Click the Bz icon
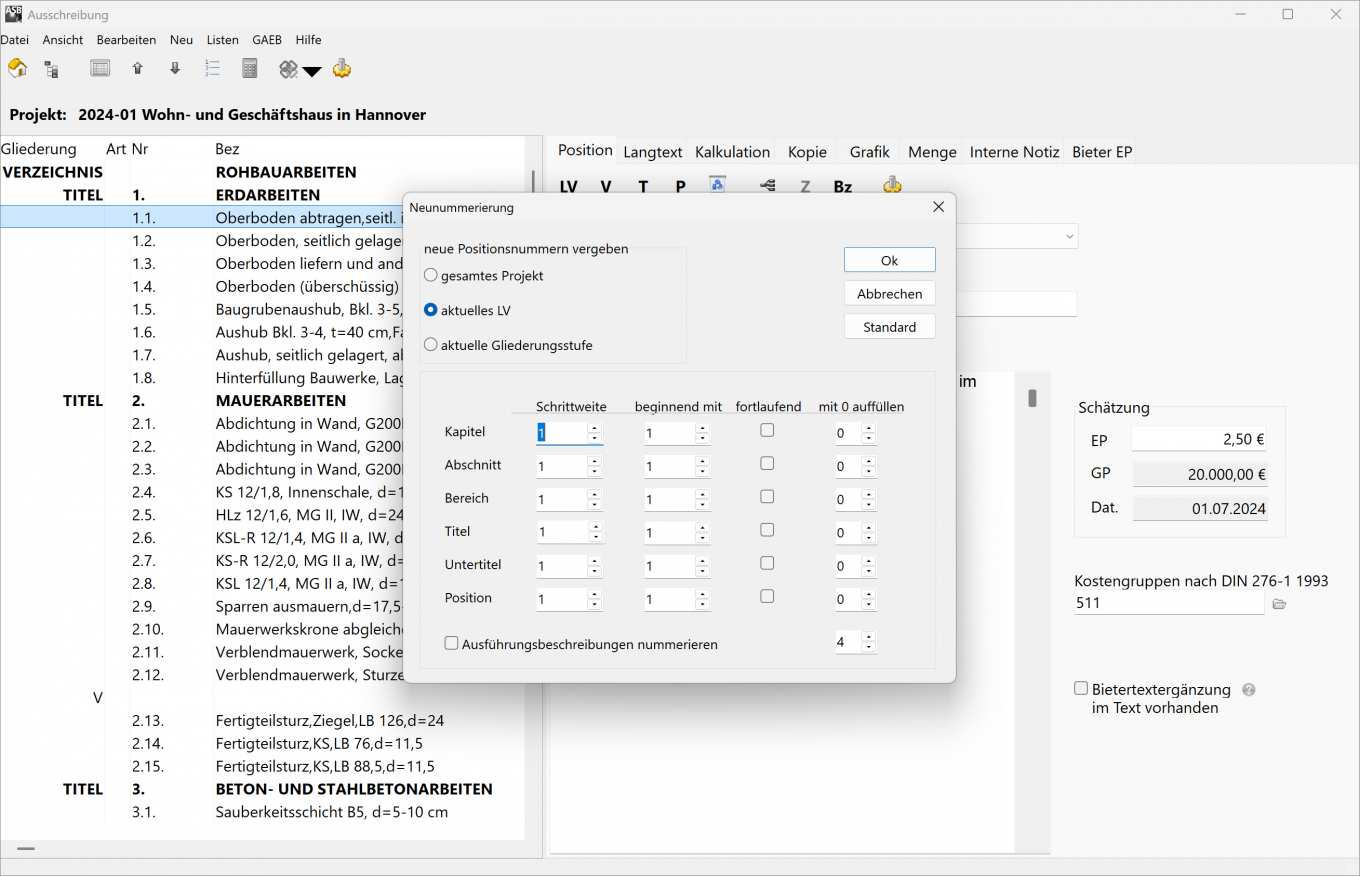 point(843,186)
